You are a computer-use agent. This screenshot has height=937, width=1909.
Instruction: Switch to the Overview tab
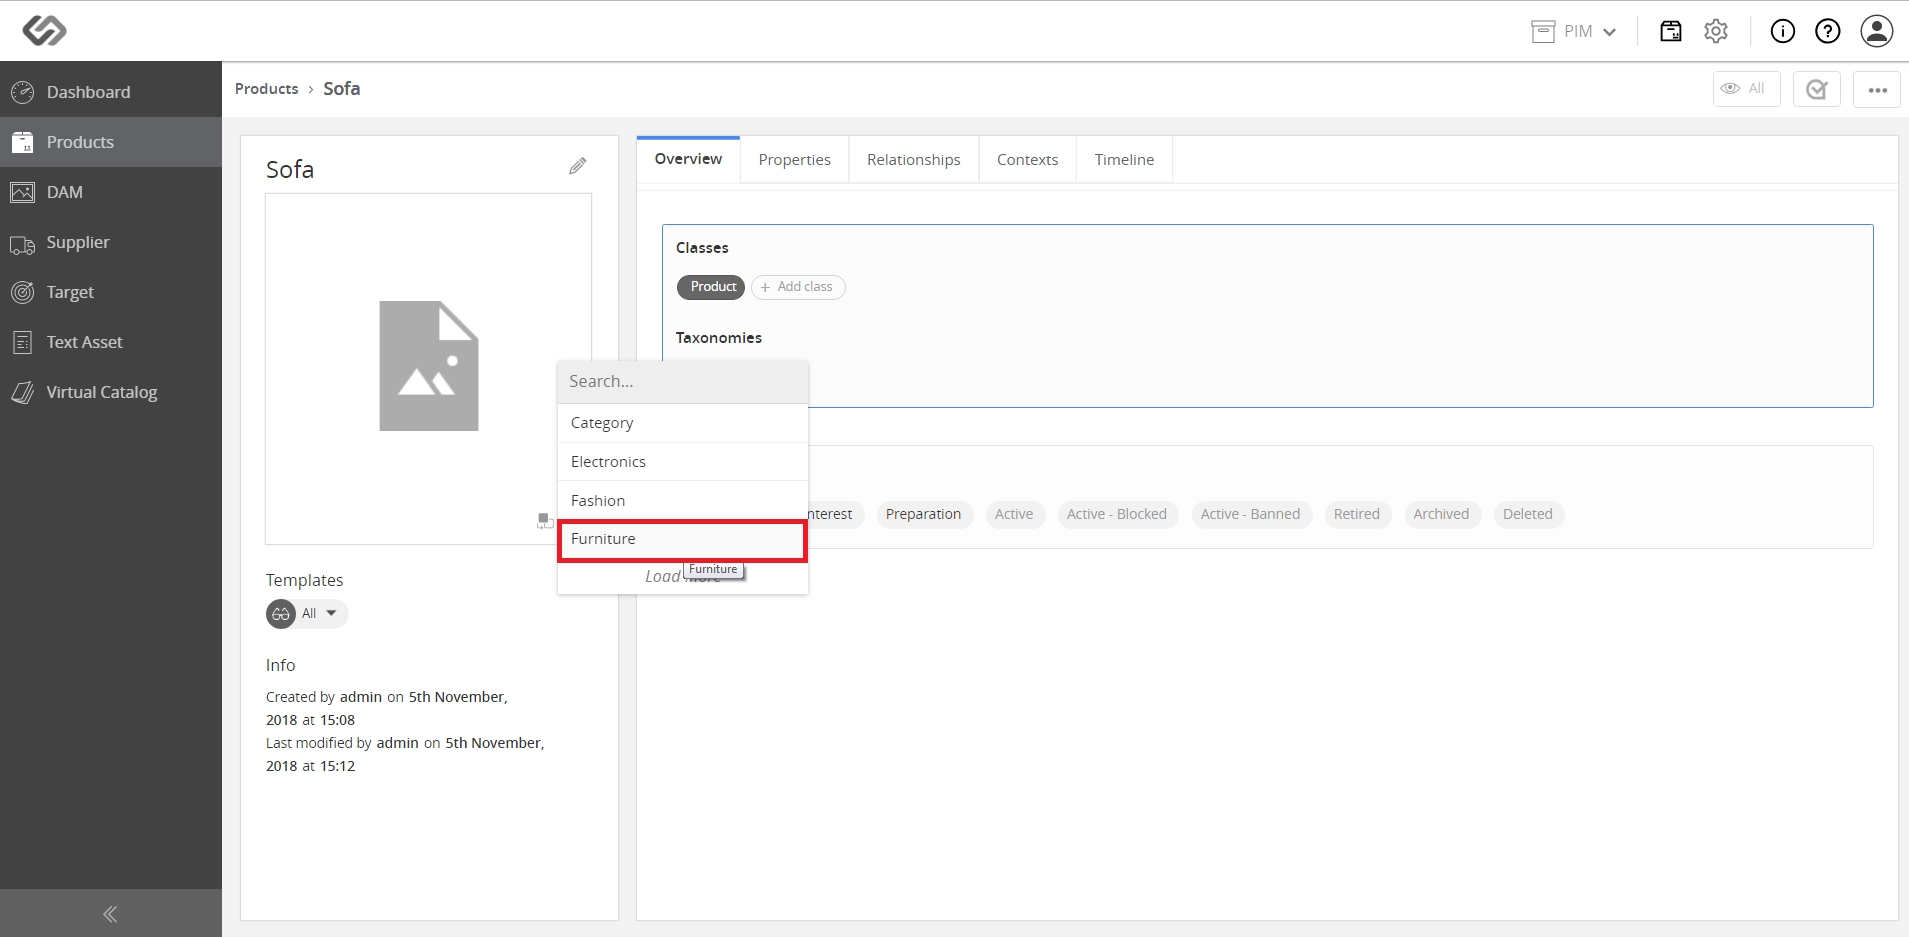pos(688,159)
